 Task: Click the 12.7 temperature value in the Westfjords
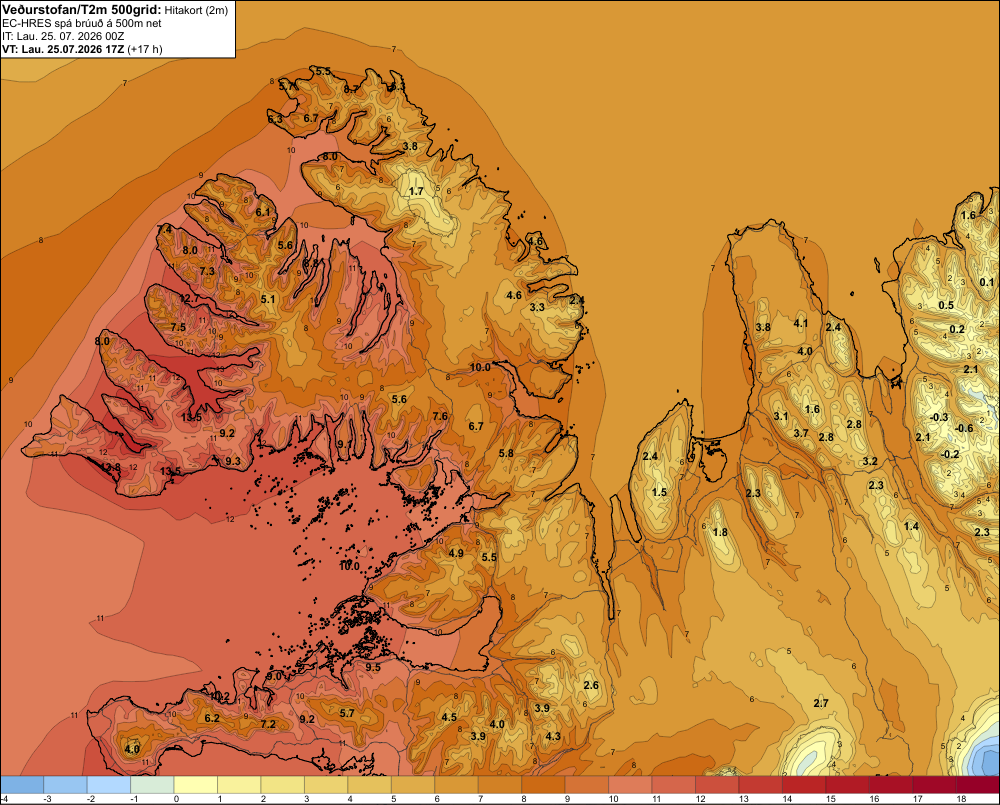189,299
